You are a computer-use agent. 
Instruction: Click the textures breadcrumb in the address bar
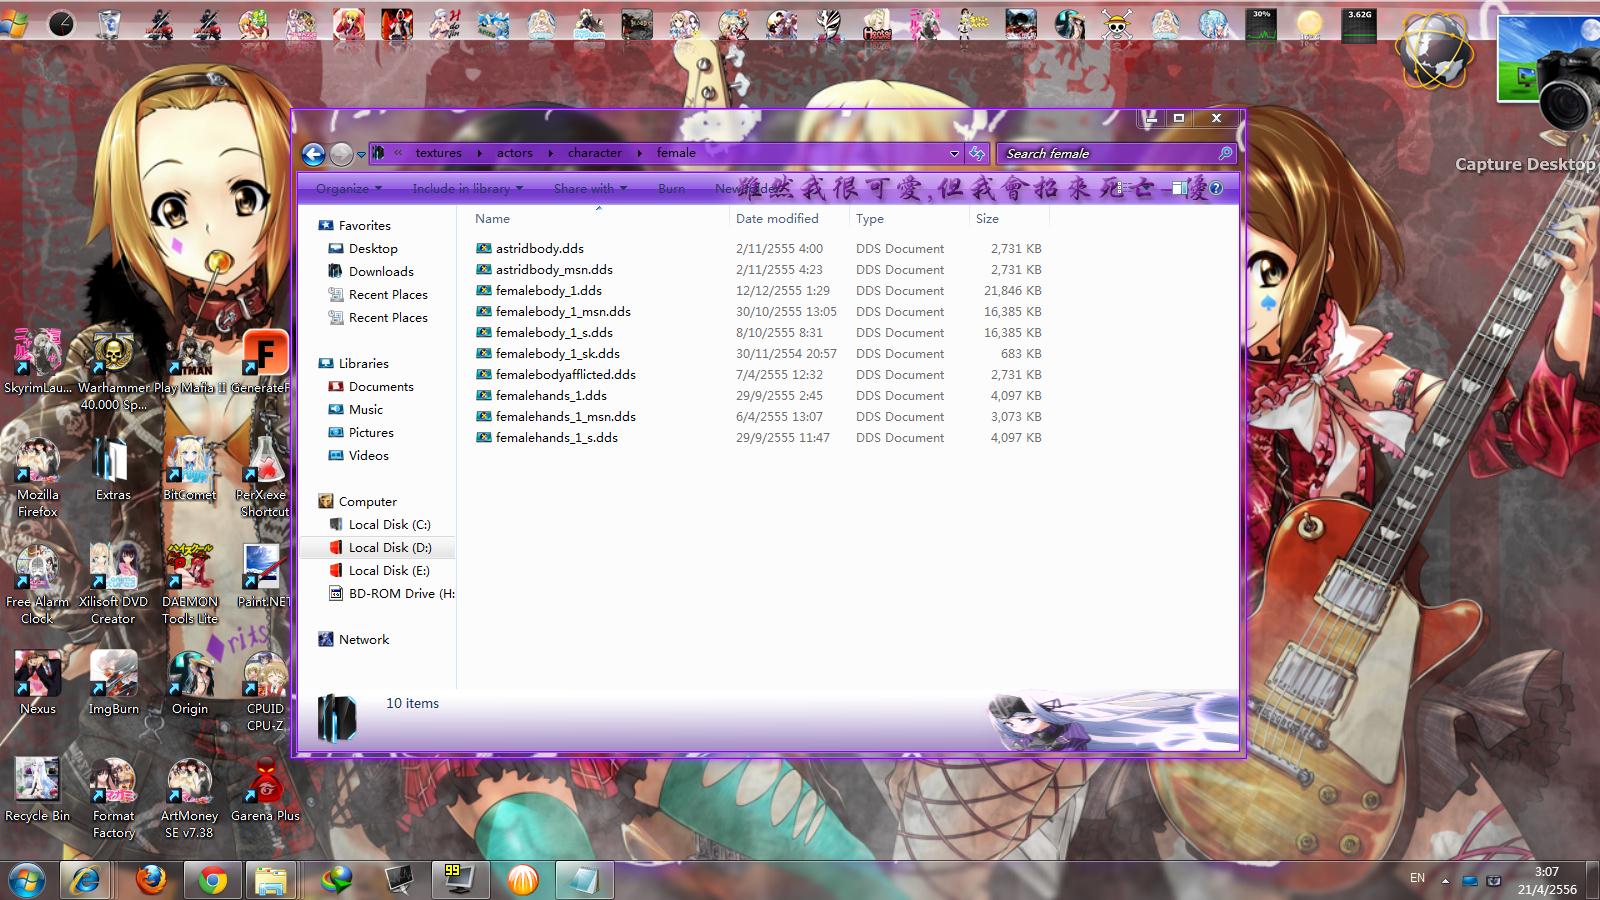tap(439, 153)
